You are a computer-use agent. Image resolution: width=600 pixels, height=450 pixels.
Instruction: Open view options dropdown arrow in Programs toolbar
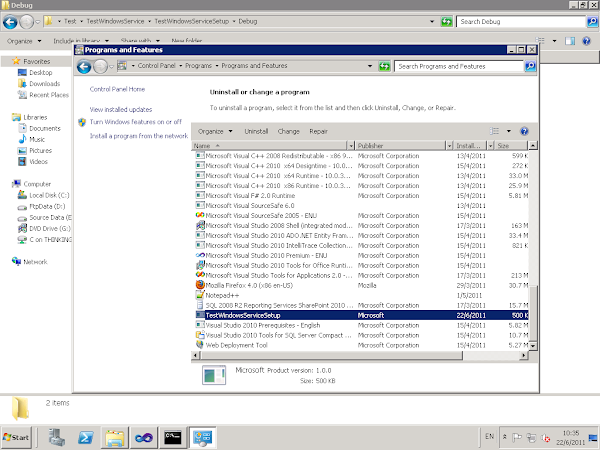509,131
